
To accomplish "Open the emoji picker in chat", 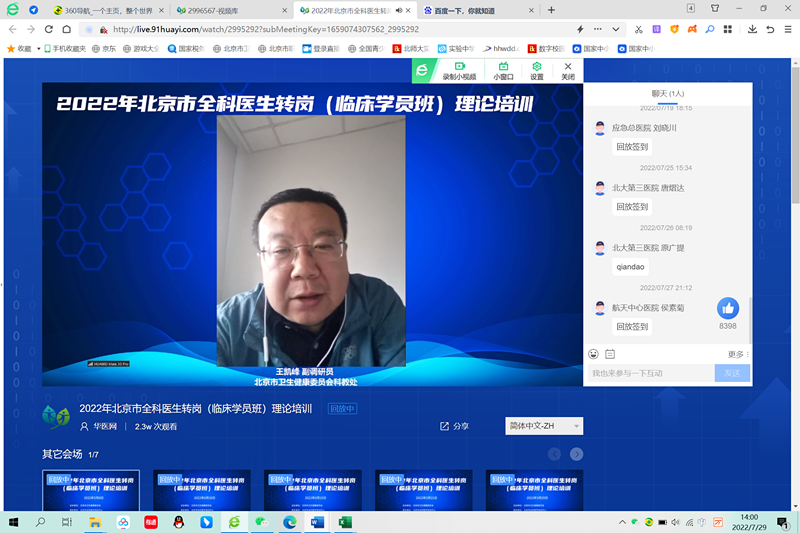I will pyautogui.click(x=593, y=354).
